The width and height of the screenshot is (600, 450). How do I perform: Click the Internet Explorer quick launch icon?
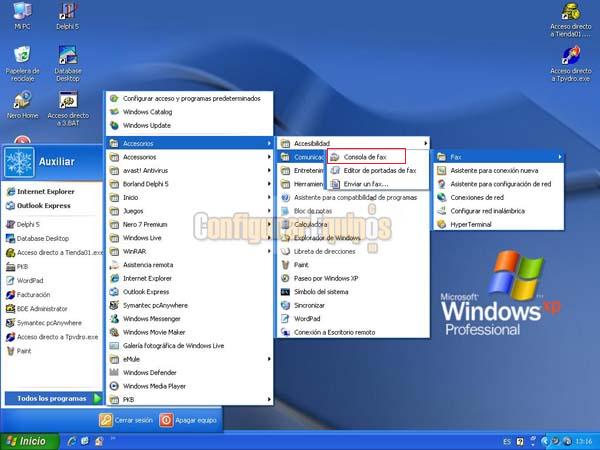[x=71, y=441]
